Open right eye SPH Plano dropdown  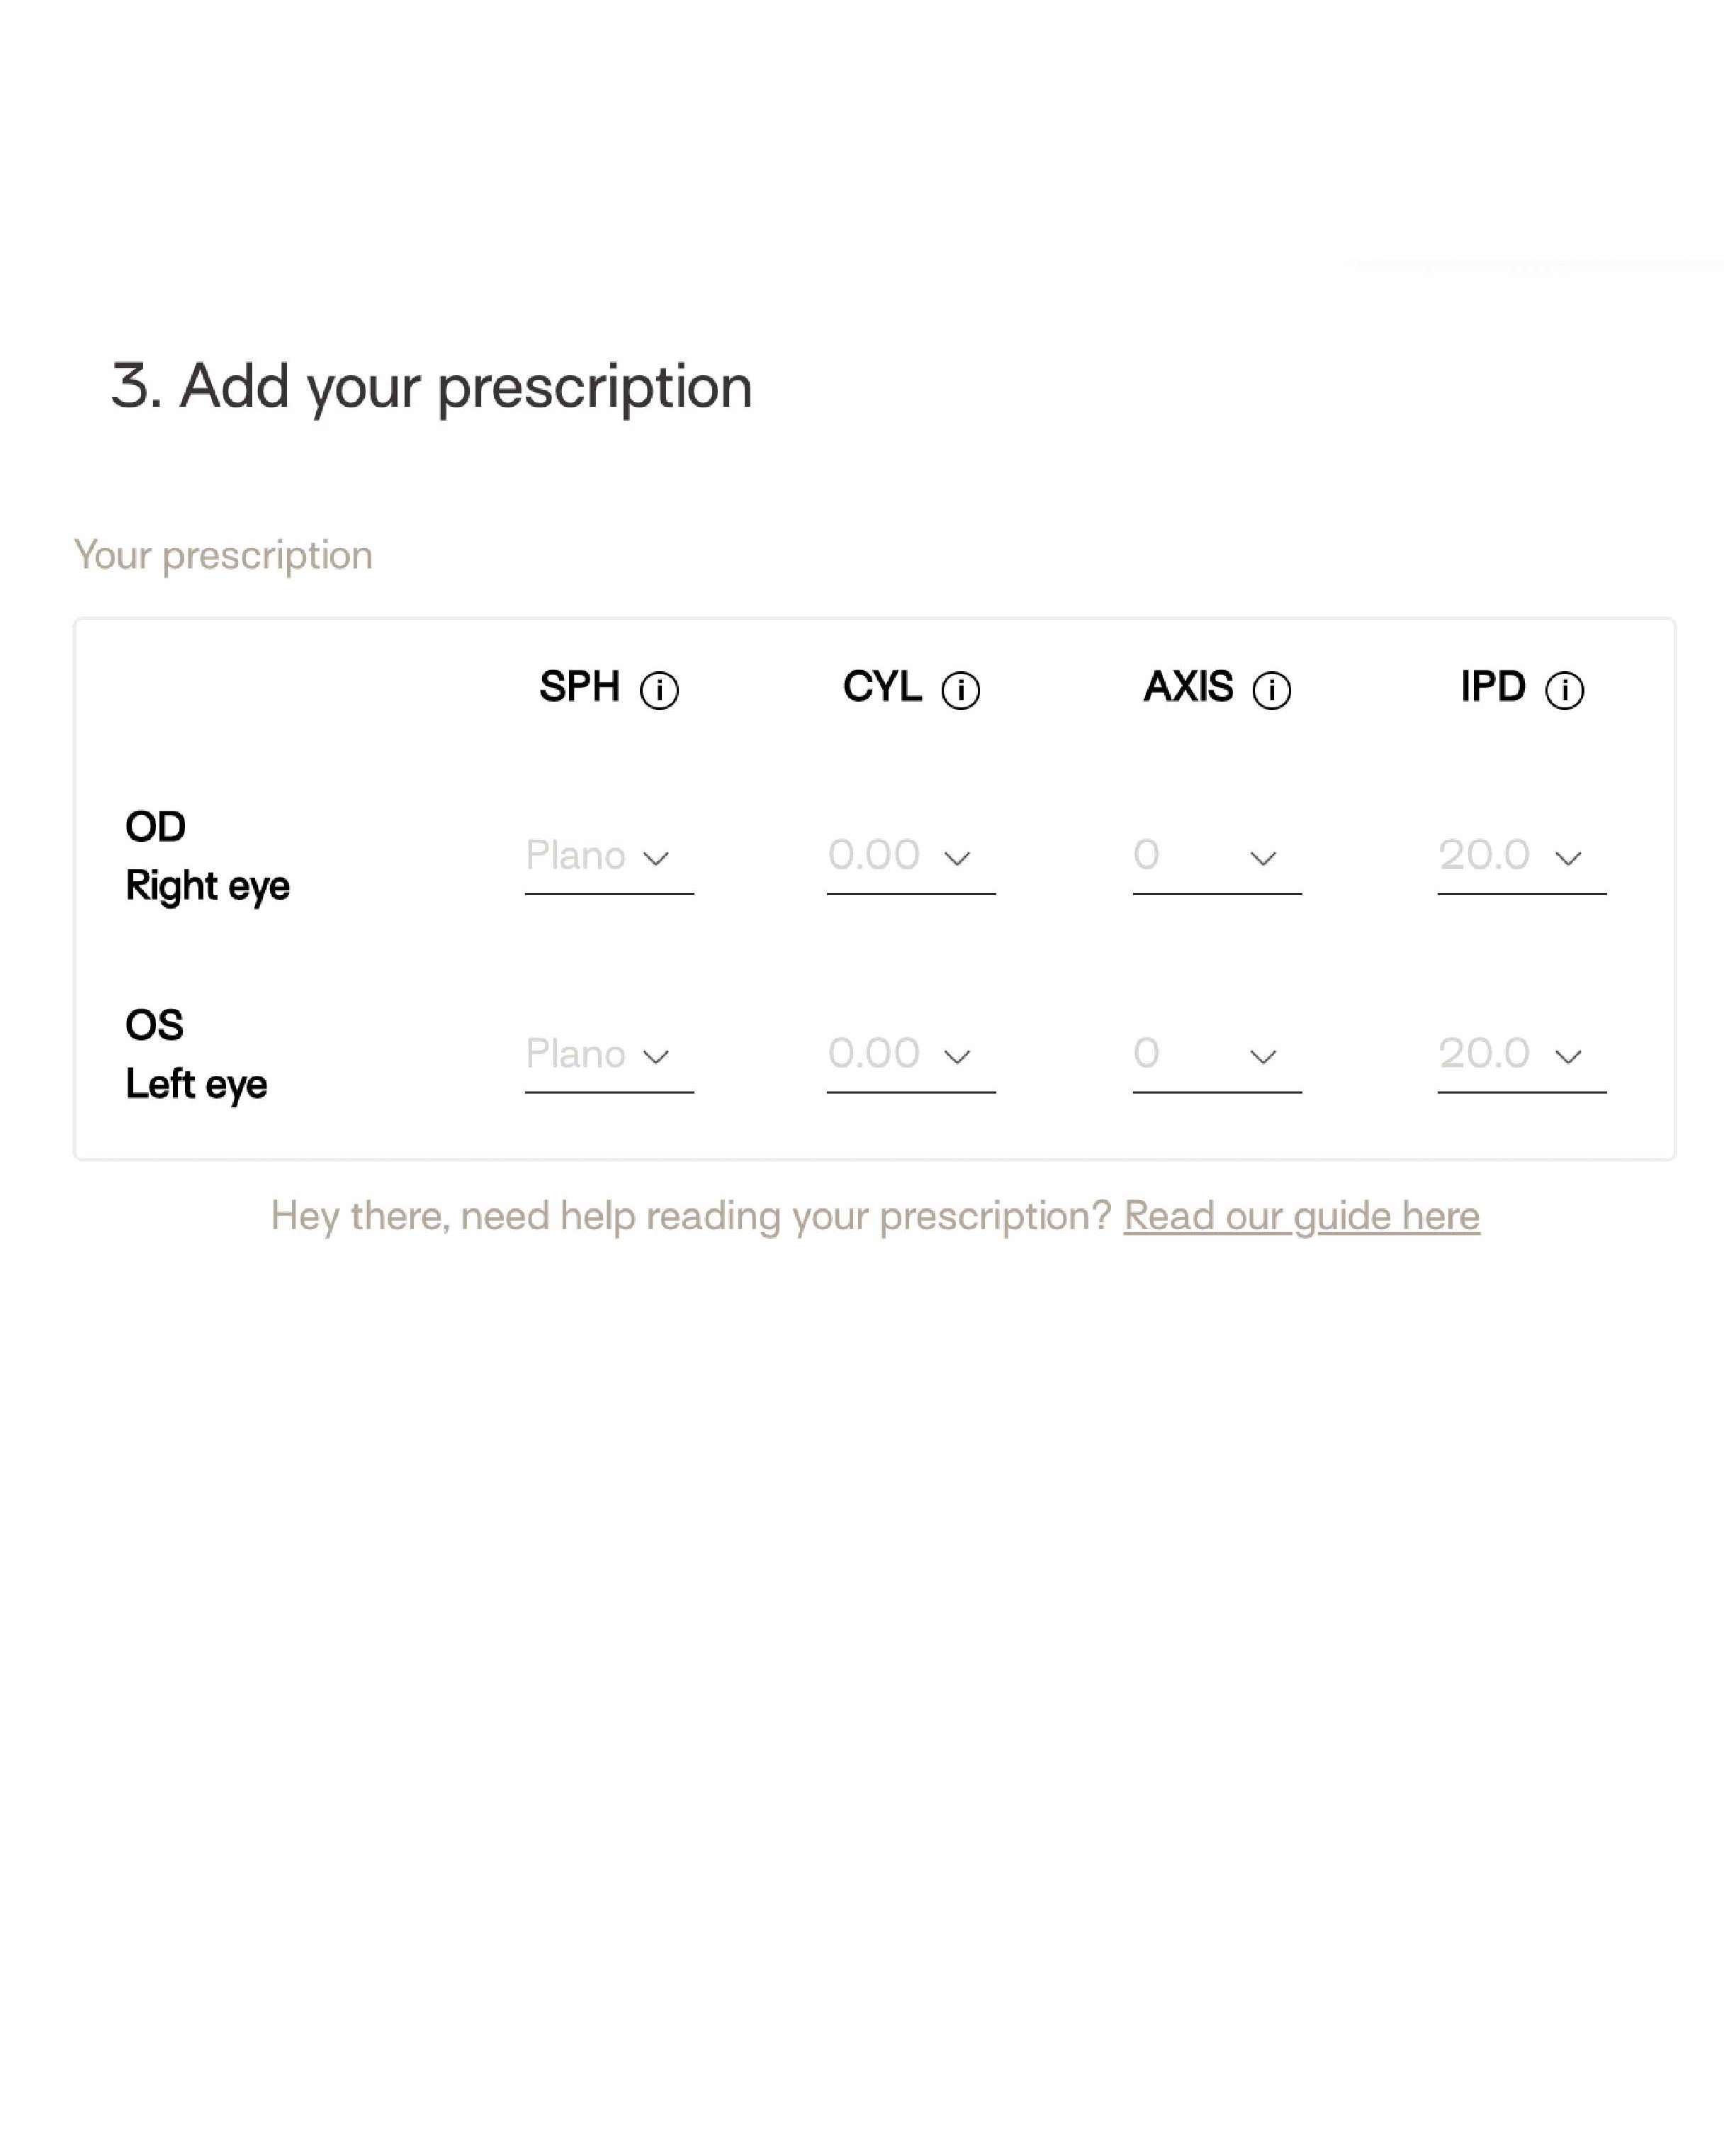[x=609, y=857]
